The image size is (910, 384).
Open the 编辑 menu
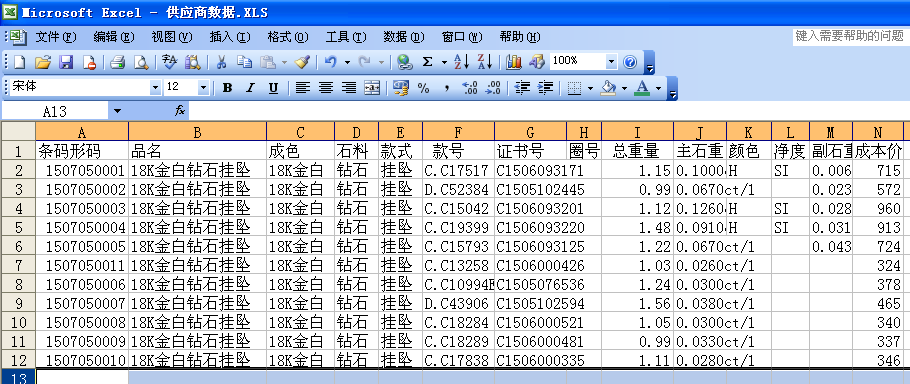point(114,37)
